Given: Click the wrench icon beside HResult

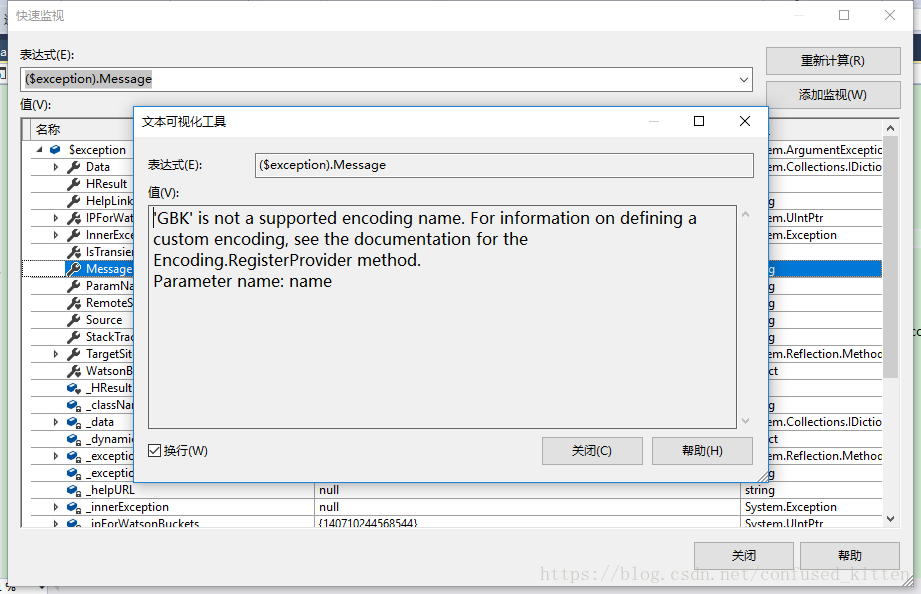Looking at the screenshot, I should tap(73, 184).
